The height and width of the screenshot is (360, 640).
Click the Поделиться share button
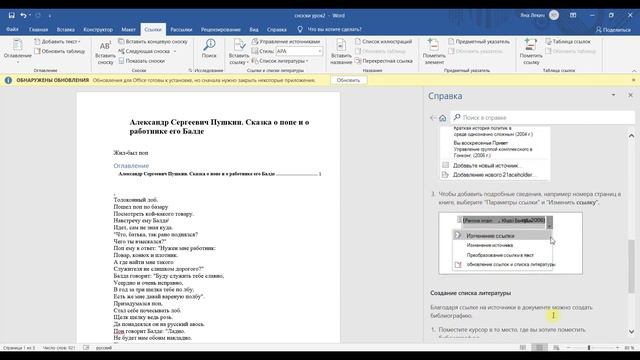613,29
